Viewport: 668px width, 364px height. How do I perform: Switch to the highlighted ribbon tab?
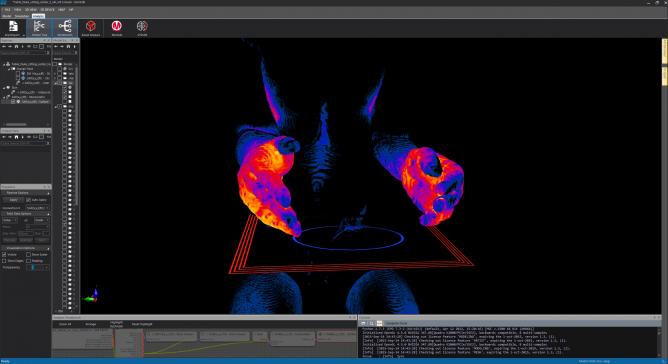click(38, 16)
